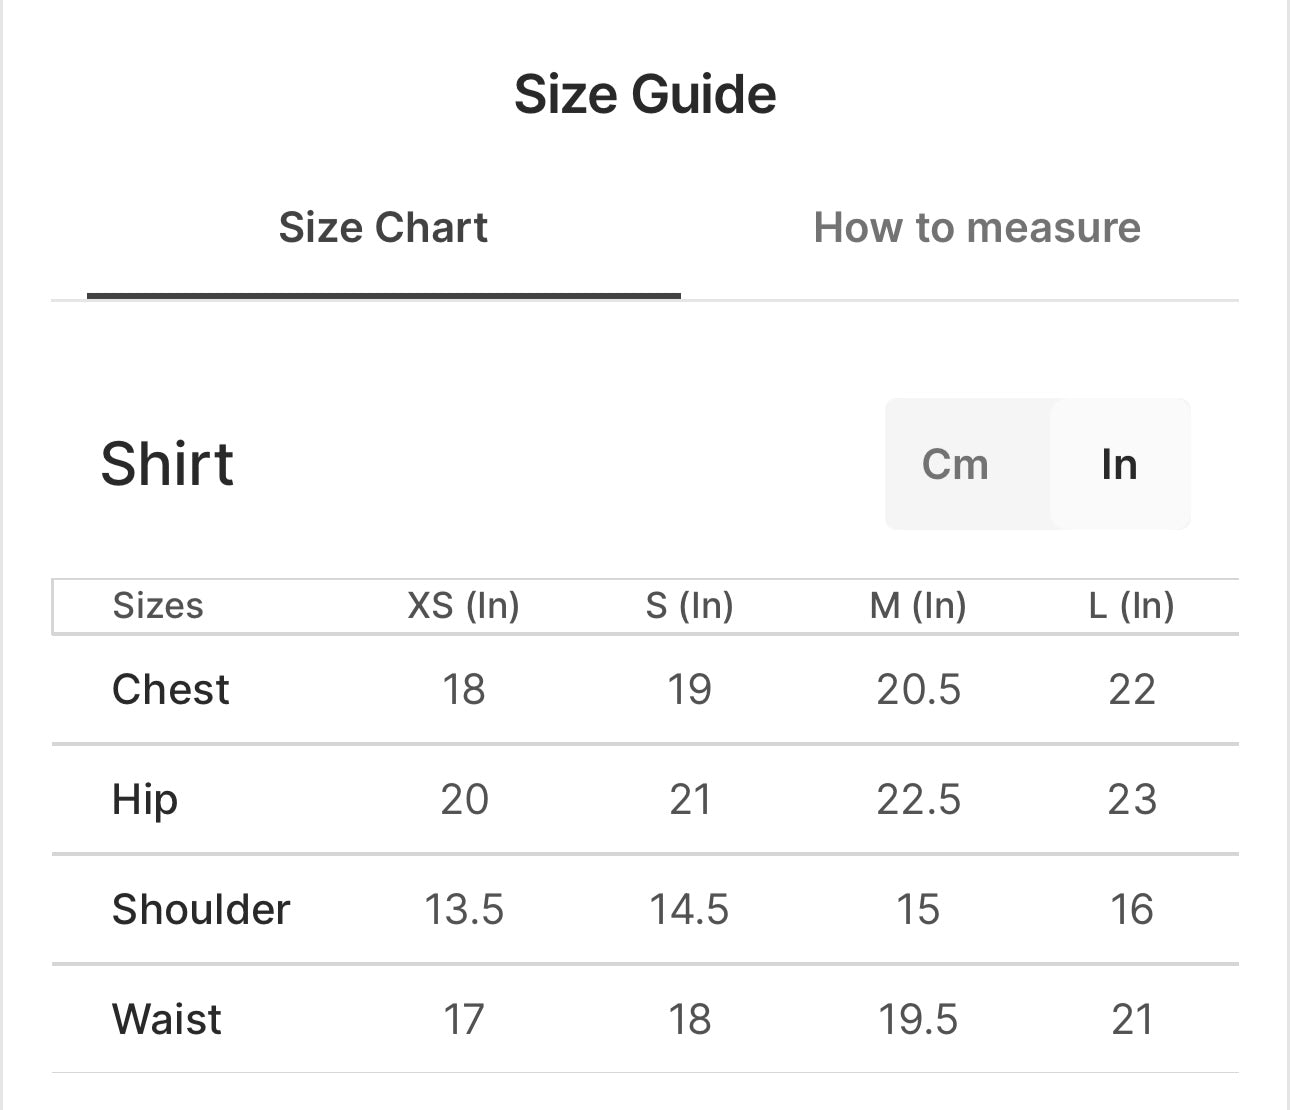1290x1110 pixels.
Task: Switch units to Cm
Action: click(955, 464)
